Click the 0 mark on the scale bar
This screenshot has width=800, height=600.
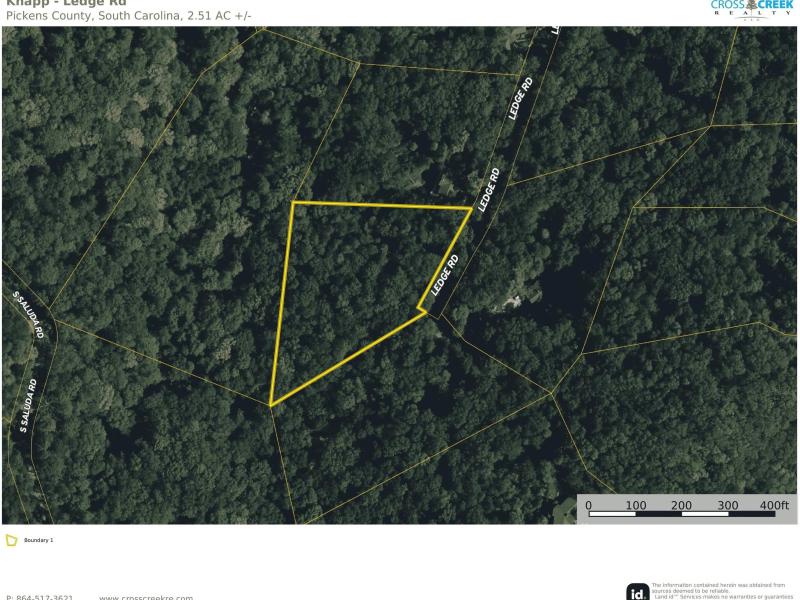[588, 505]
